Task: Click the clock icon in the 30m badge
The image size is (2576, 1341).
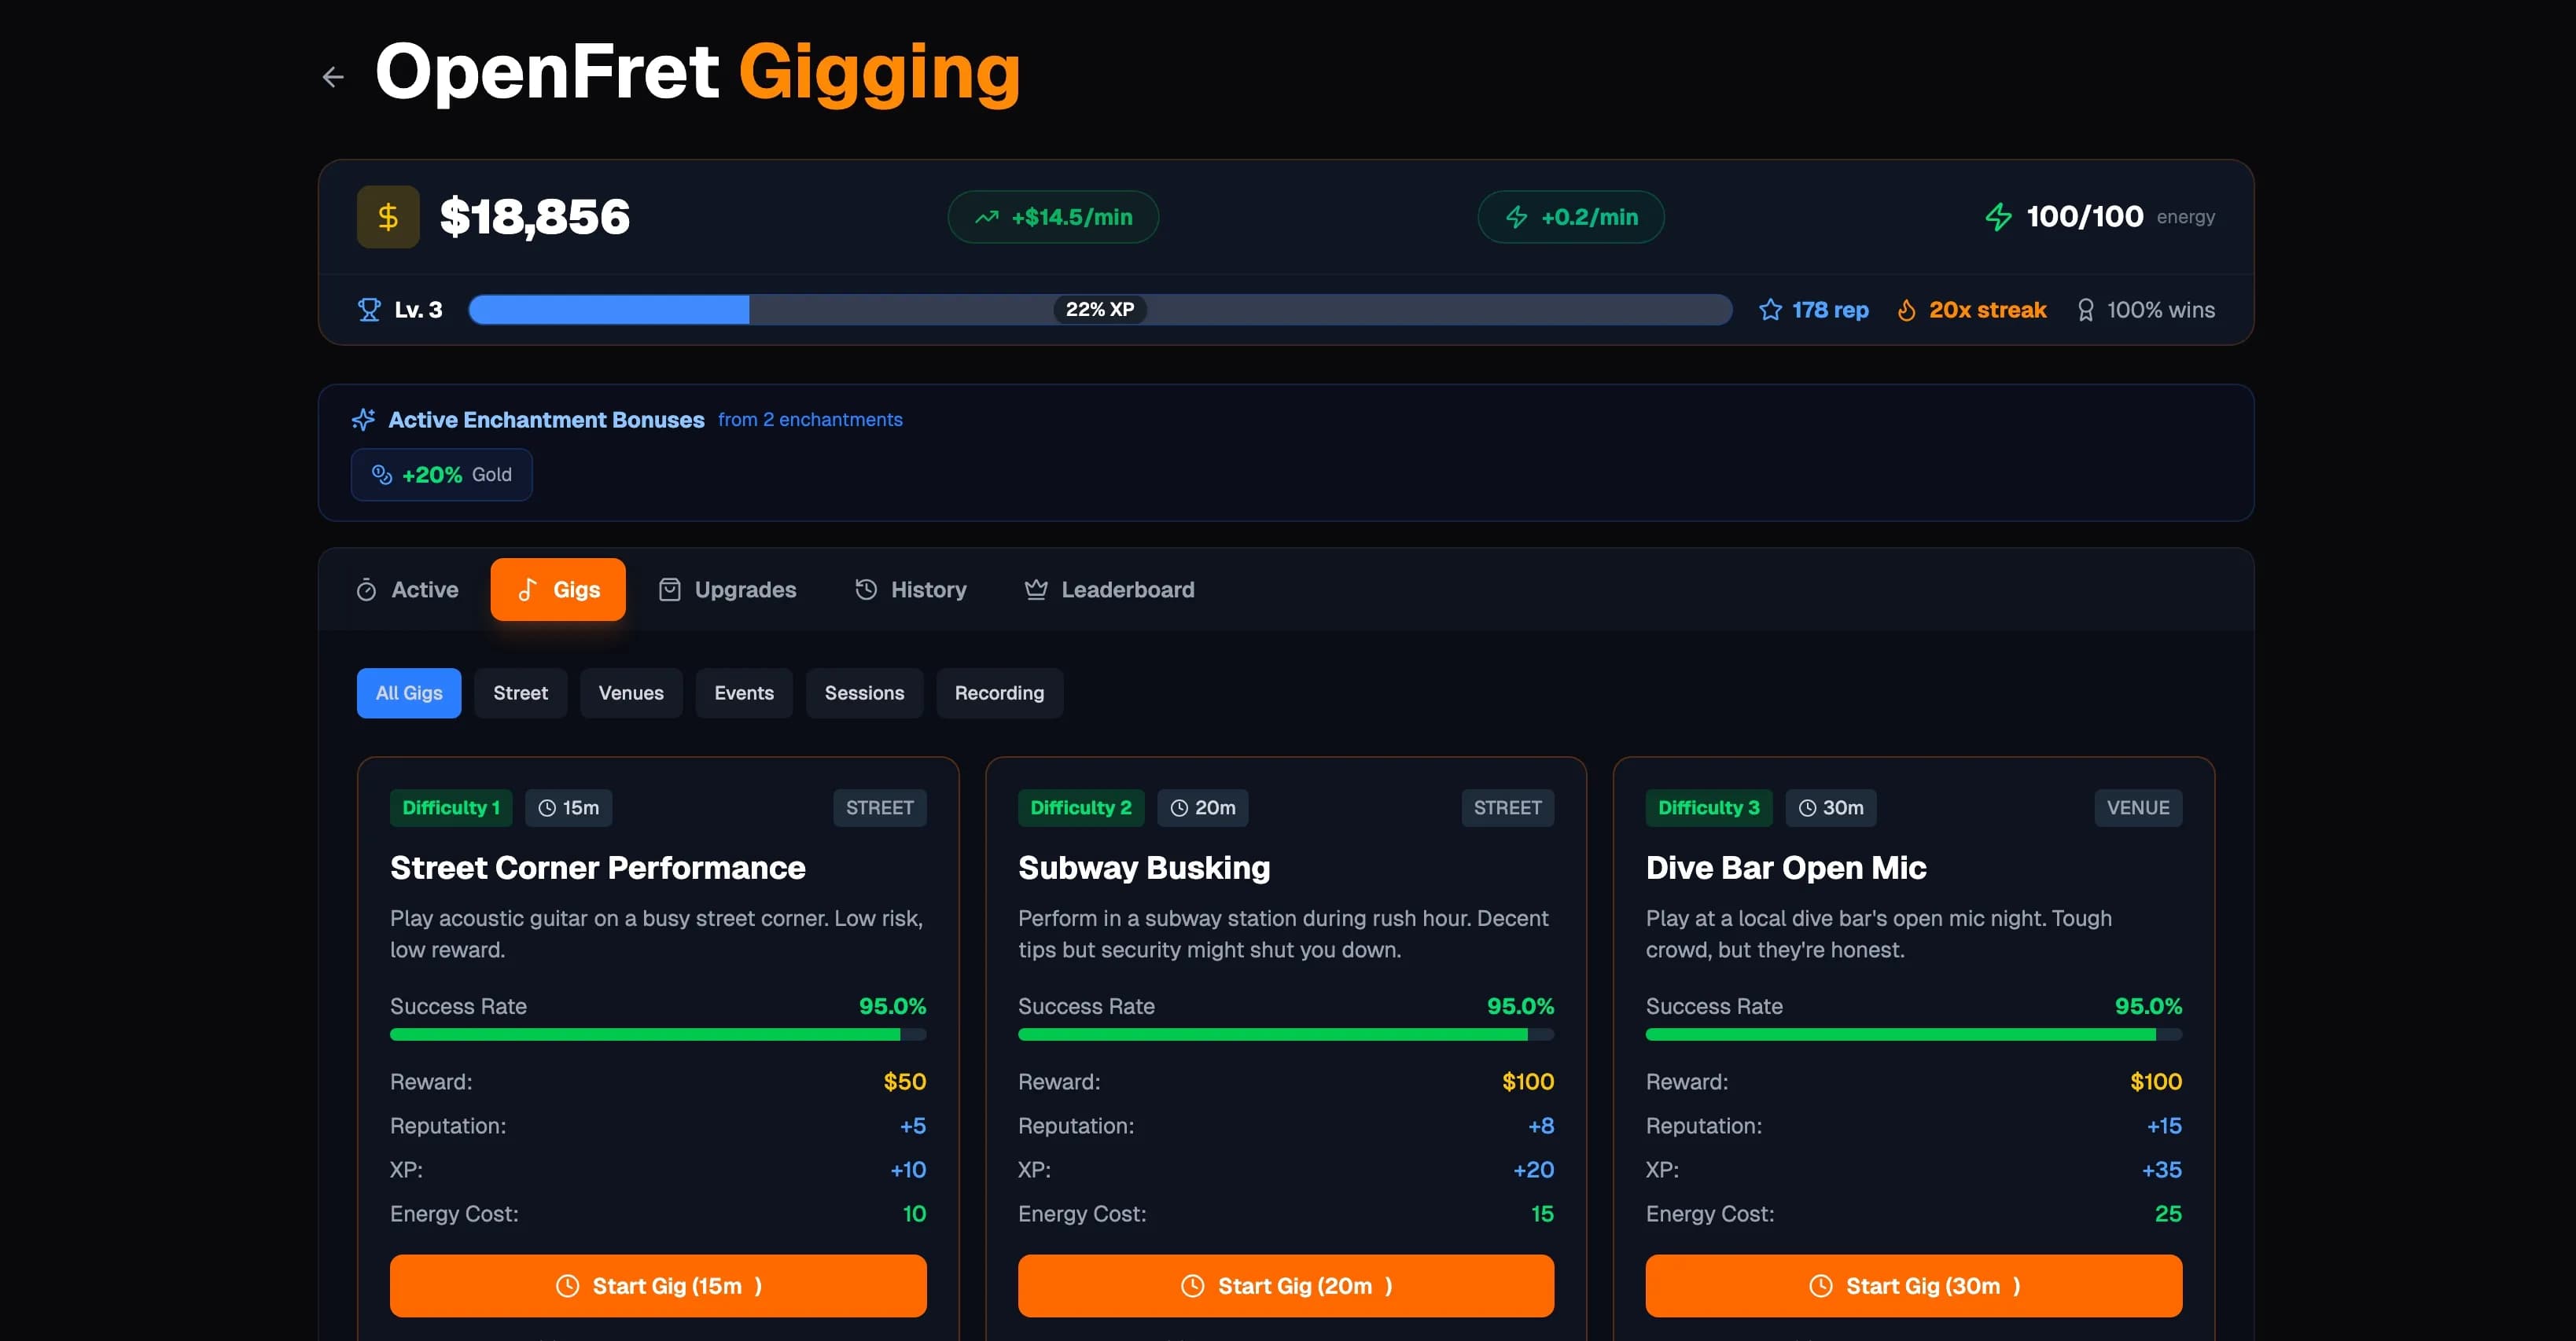Action: tap(1807, 808)
